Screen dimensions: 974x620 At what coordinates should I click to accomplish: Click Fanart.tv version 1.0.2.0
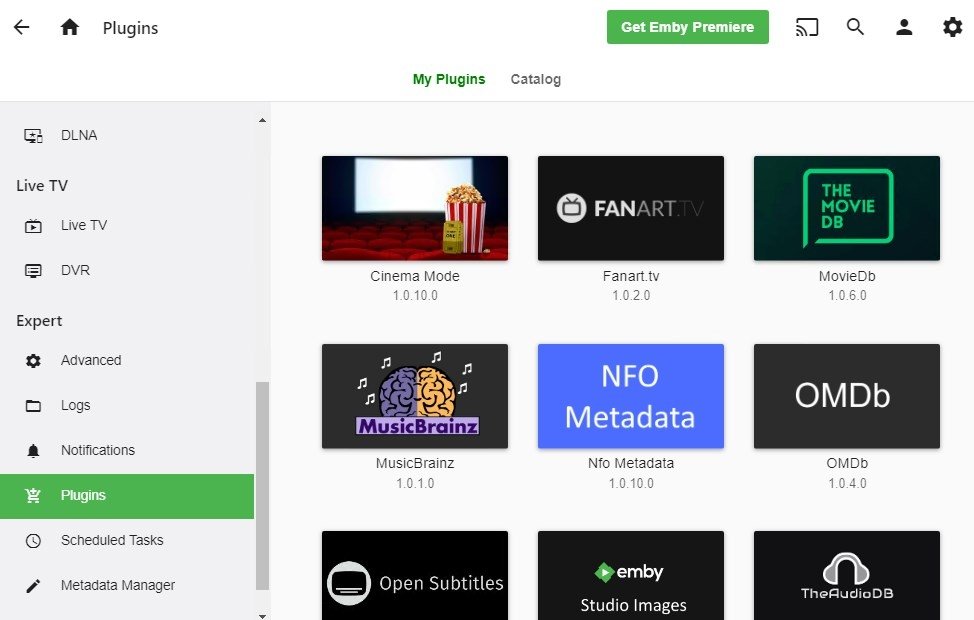(631, 296)
